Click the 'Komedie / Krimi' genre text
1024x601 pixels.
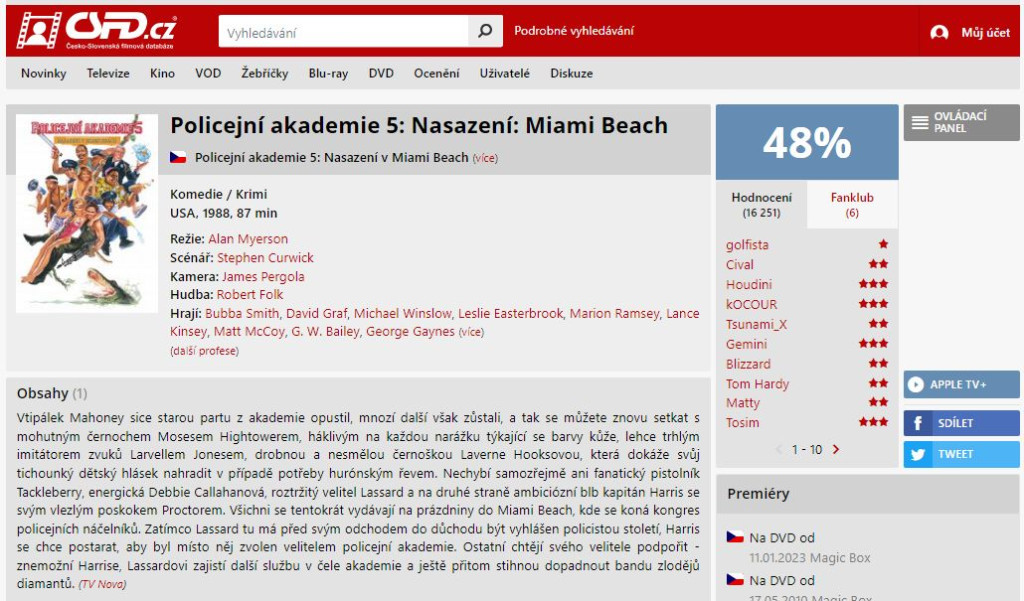(218, 194)
